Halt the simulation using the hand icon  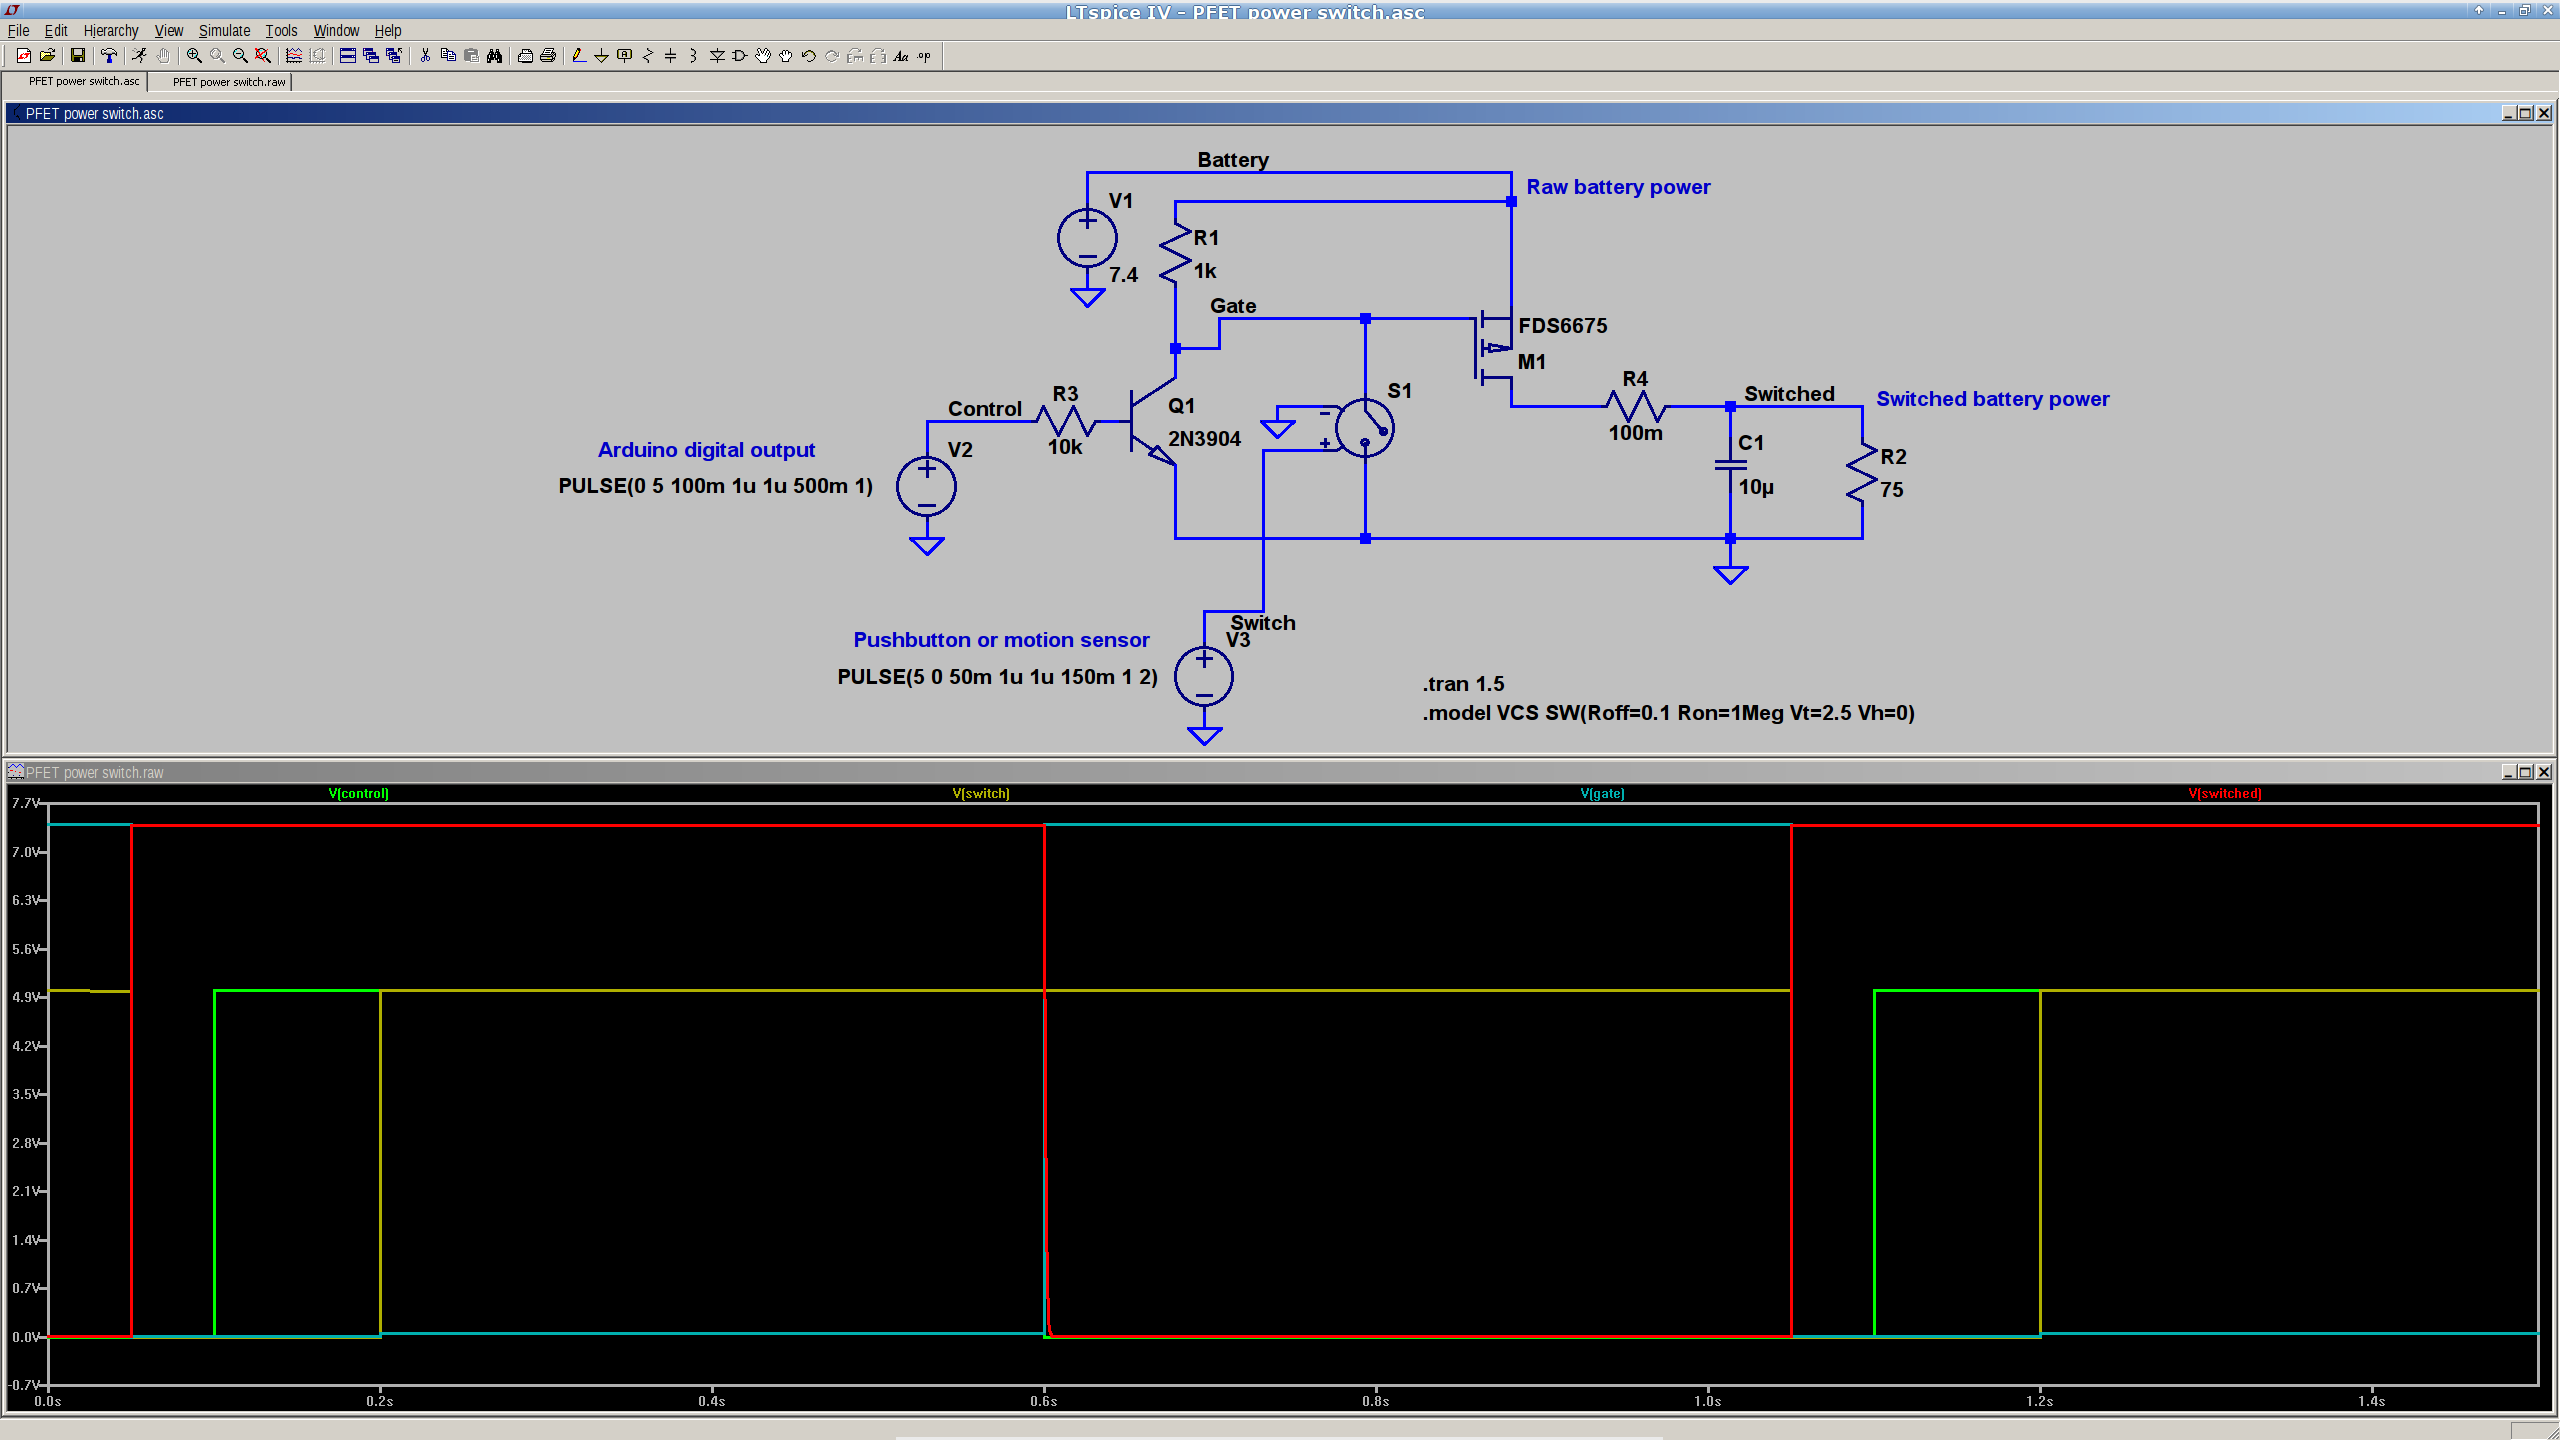pos(163,56)
